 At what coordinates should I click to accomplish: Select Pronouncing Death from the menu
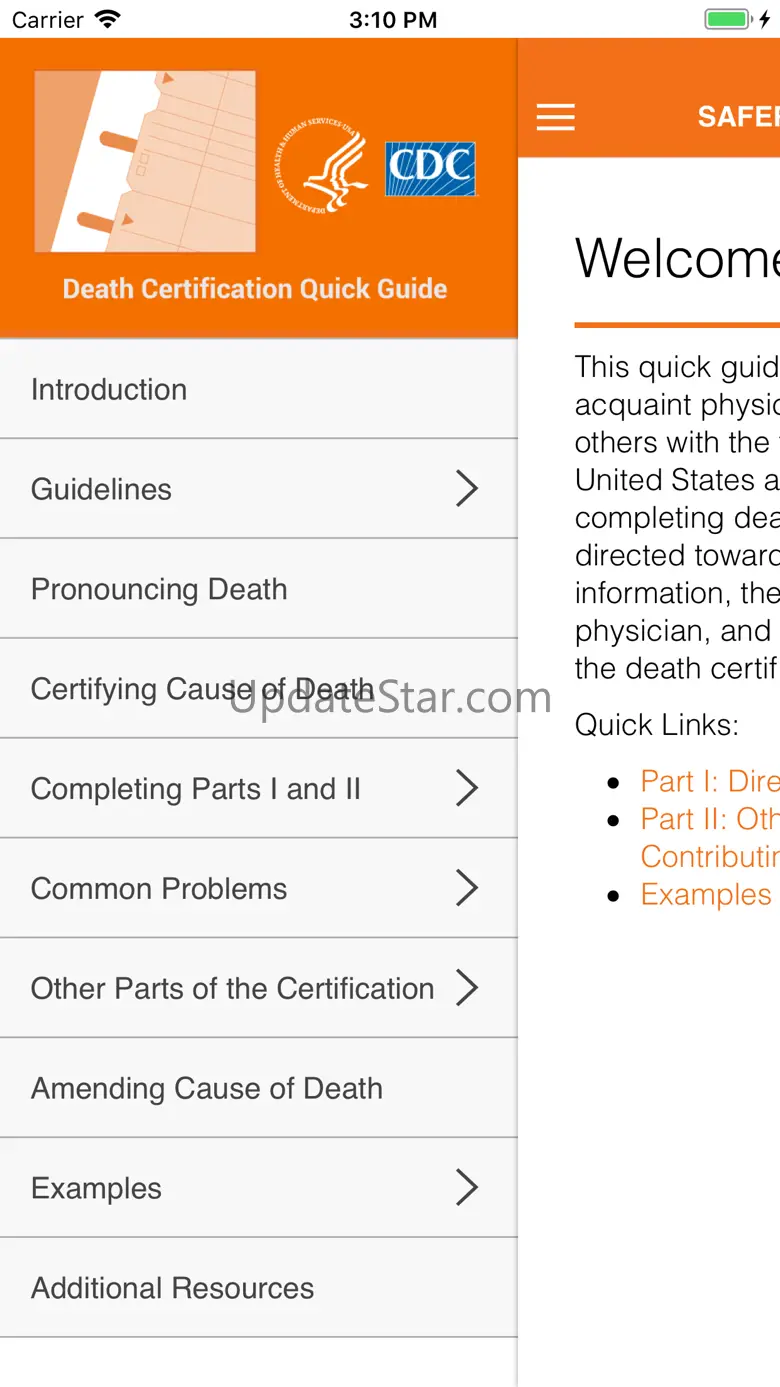click(x=159, y=589)
